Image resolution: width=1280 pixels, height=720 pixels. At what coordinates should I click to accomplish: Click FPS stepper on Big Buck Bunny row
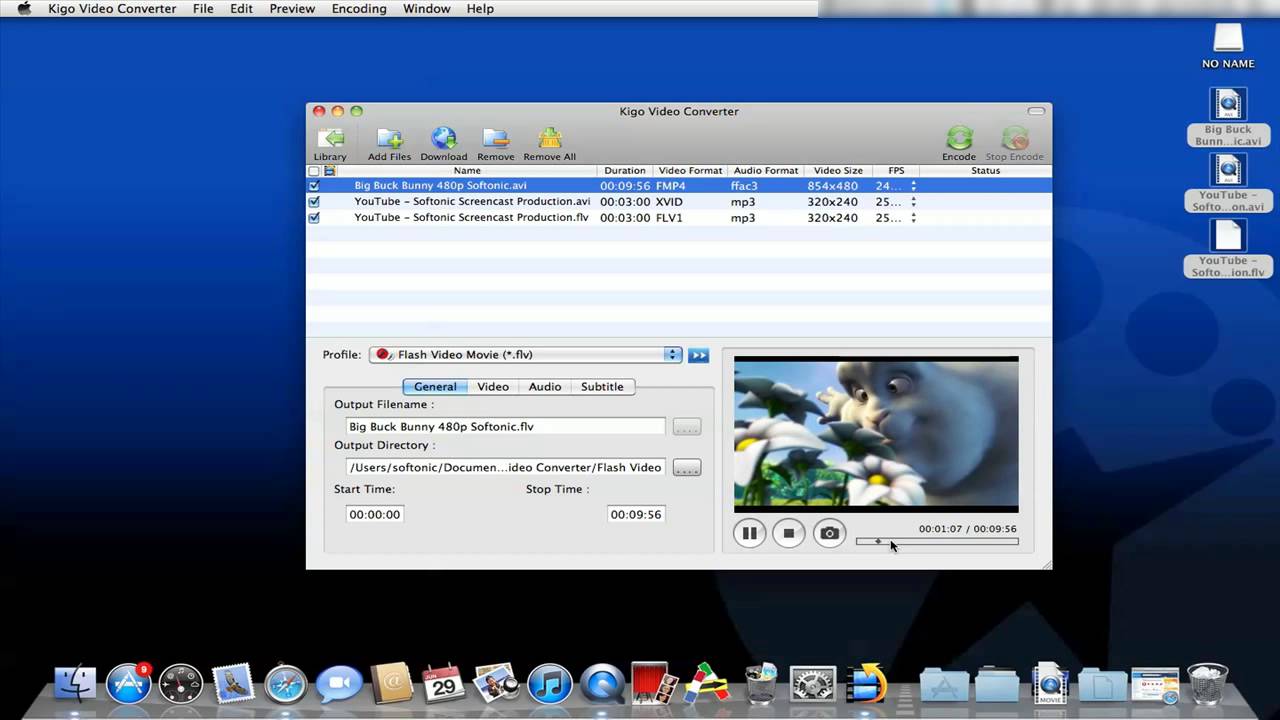click(913, 186)
